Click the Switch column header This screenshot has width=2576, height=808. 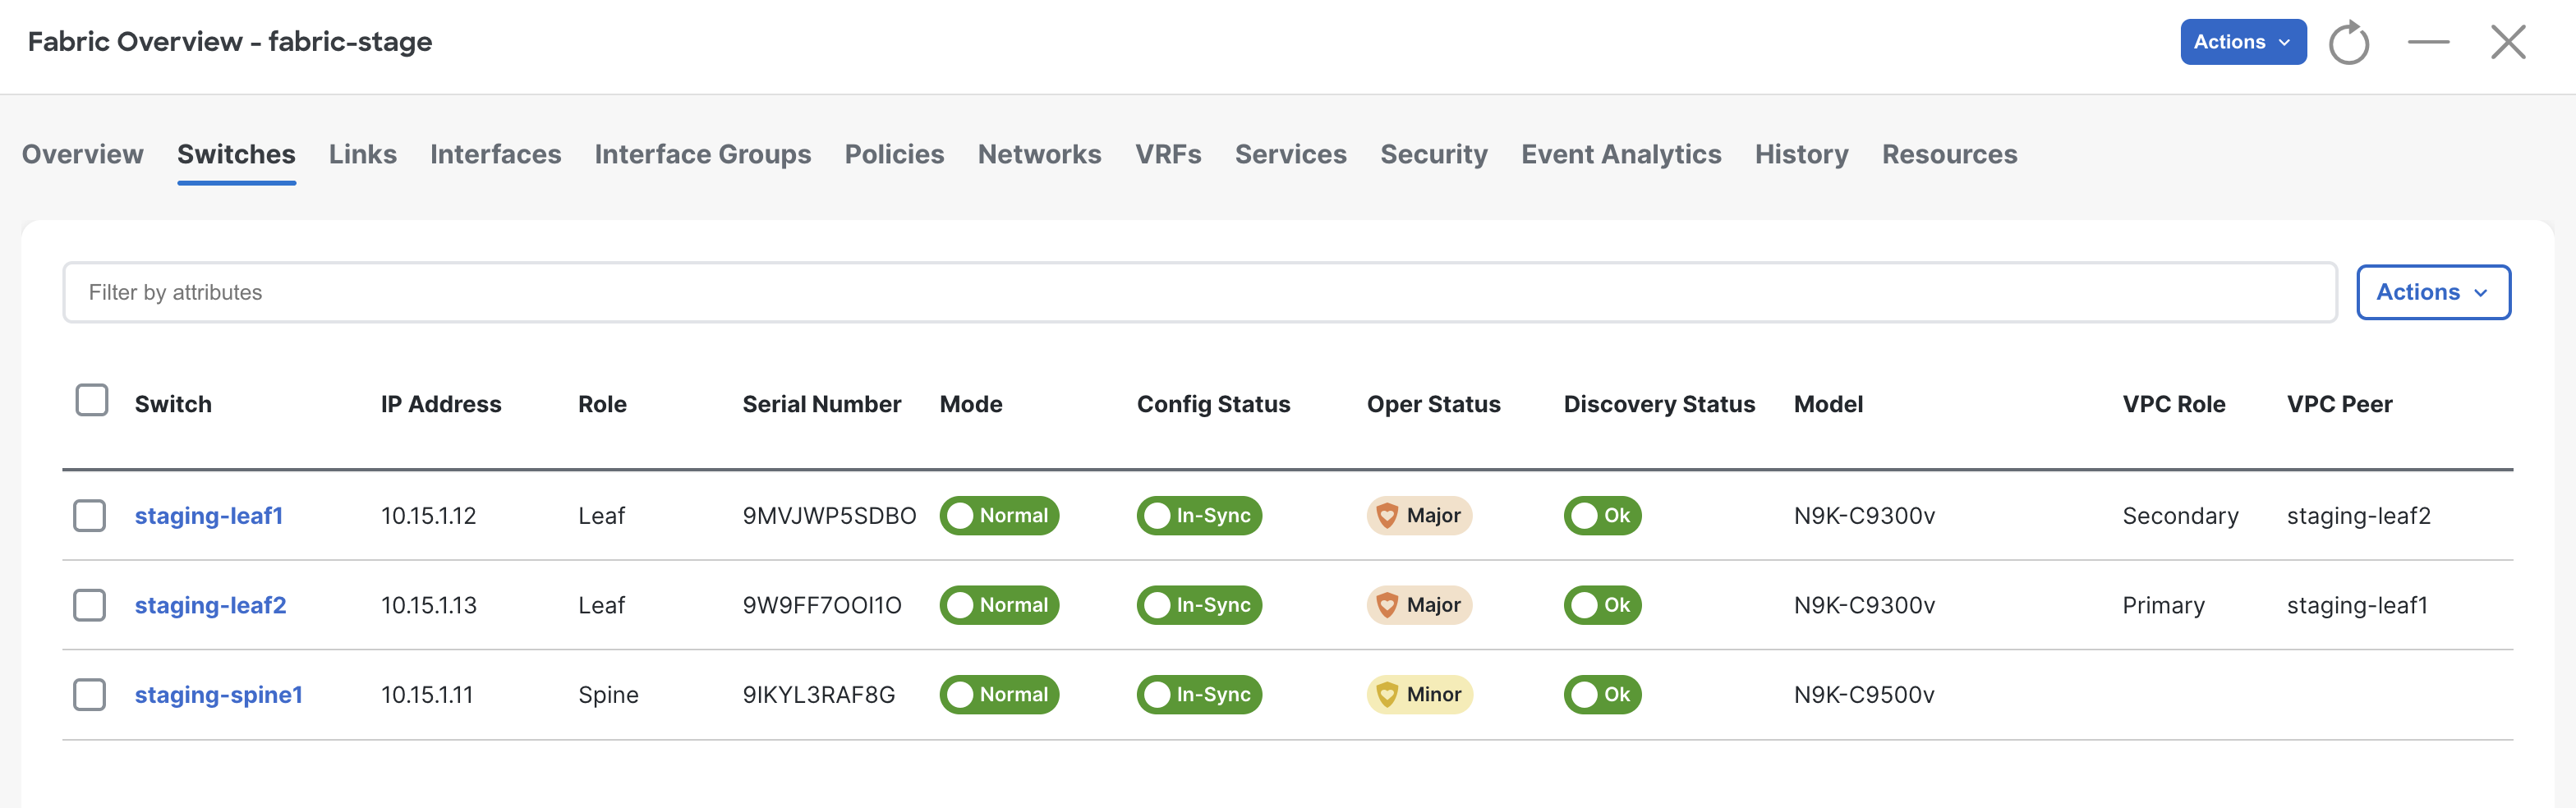[x=173, y=404]
